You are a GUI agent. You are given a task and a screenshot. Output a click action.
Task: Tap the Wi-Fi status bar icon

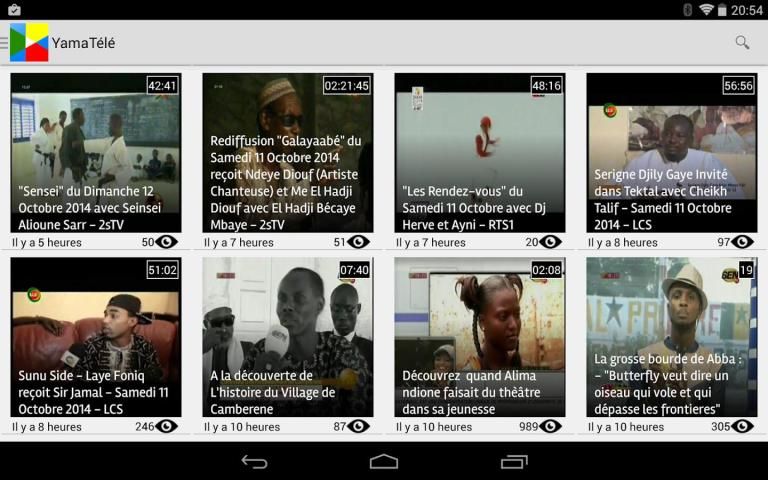coord(707,10)
